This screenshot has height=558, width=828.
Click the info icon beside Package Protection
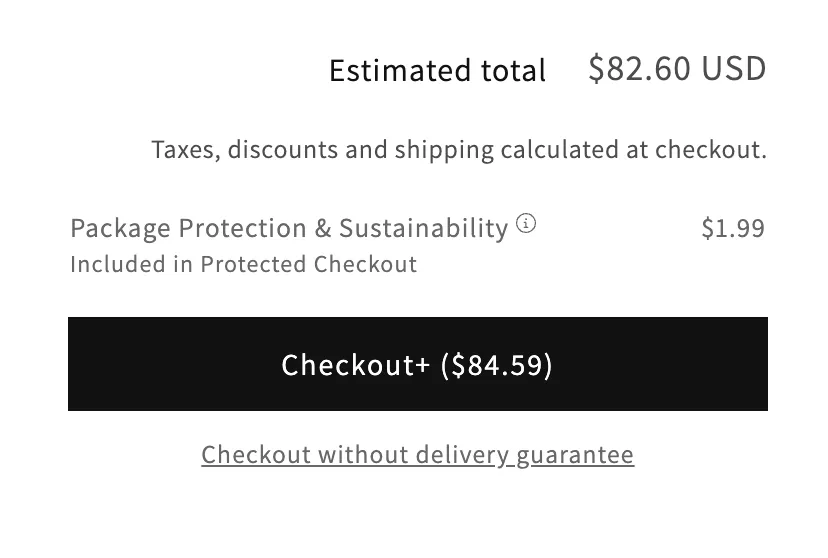click(526, 224)
